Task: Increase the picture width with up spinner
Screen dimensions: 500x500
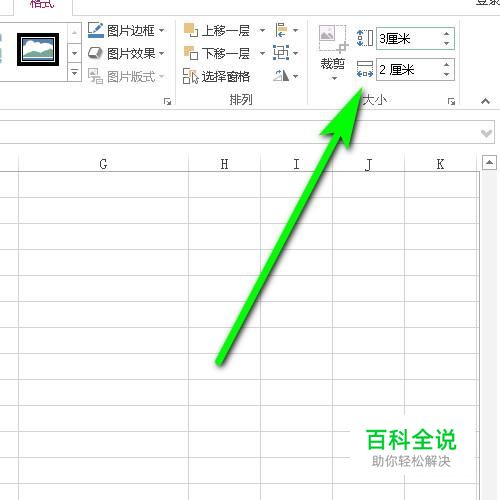Action: (x=447, y=65)
